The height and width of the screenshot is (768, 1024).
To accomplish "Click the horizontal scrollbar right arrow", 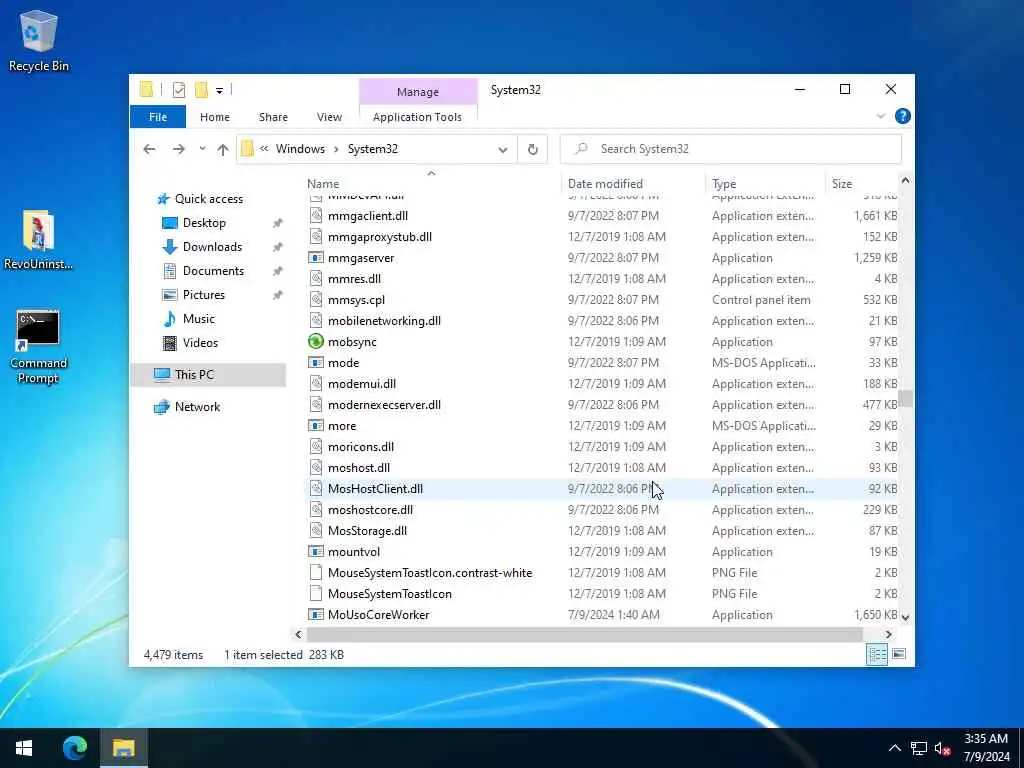I will (x=888, y=634).
